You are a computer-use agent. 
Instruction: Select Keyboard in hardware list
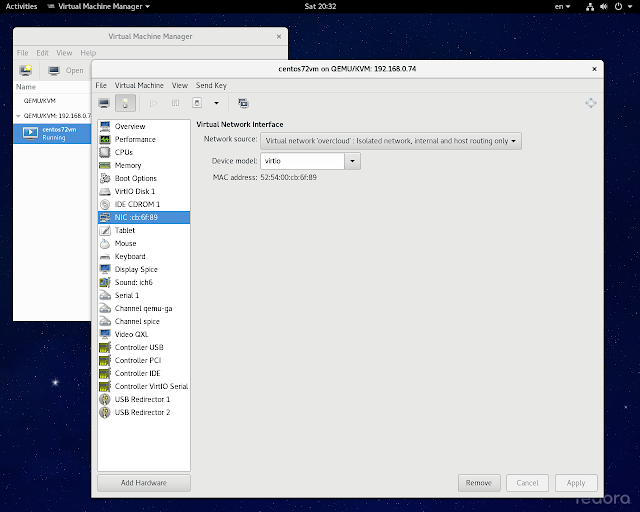[144, 256]
